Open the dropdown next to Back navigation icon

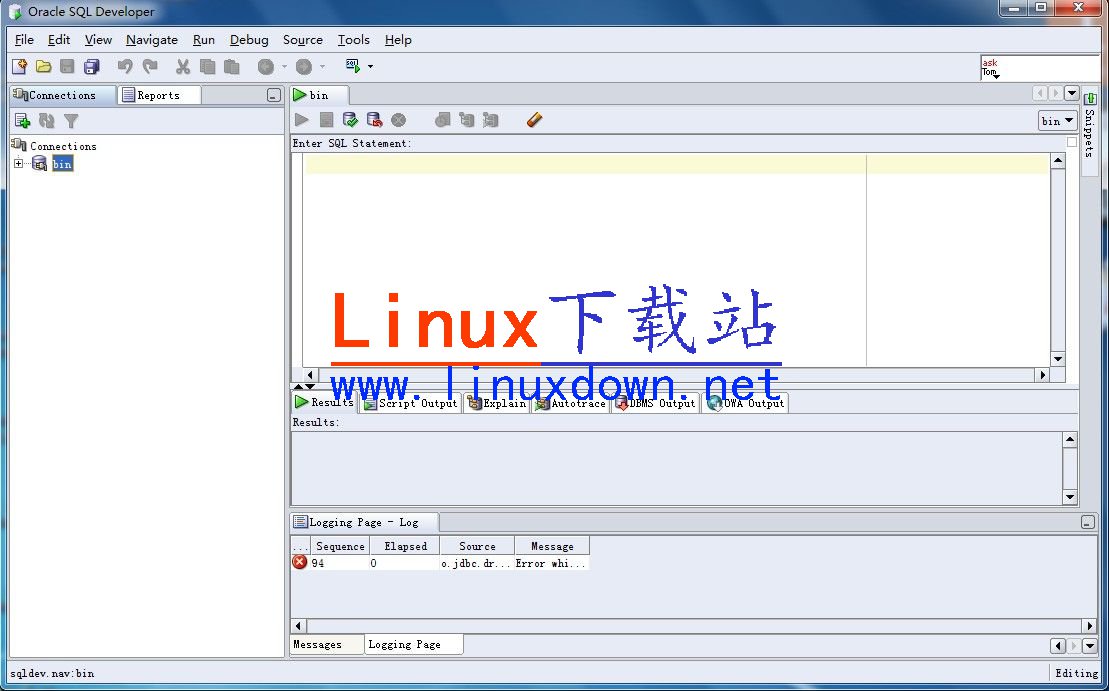pyautogui.click(x=284, y=66)
